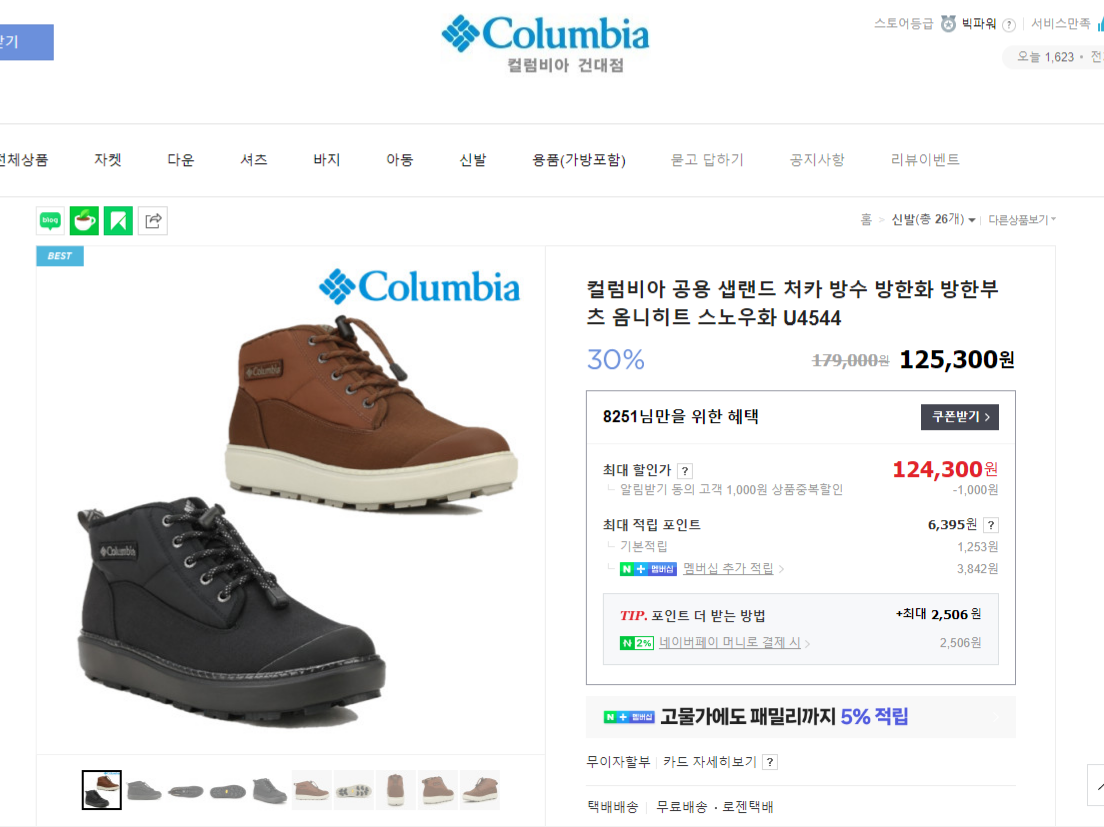This screenshot has height=827, width=1104.
Task: Expand 네이버페이 머니로 결제 시 link
Action: click(729, 643)
